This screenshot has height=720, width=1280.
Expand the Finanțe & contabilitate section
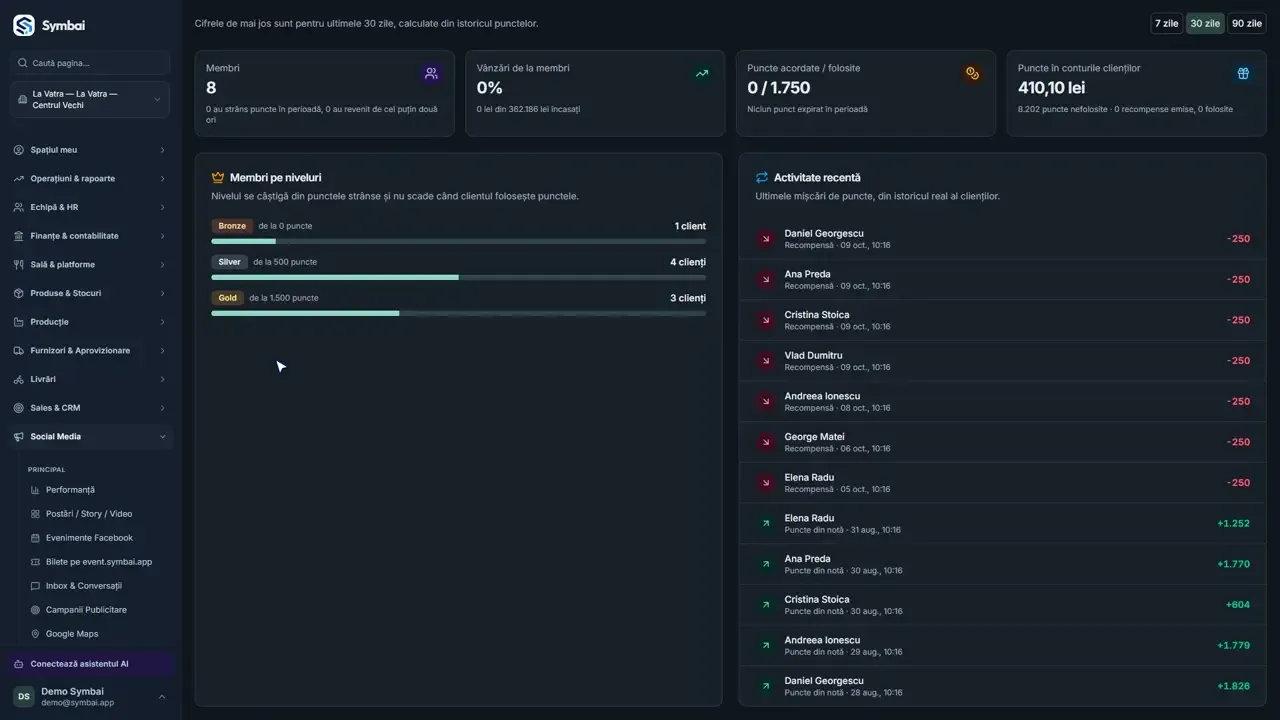tap(90, 236)
